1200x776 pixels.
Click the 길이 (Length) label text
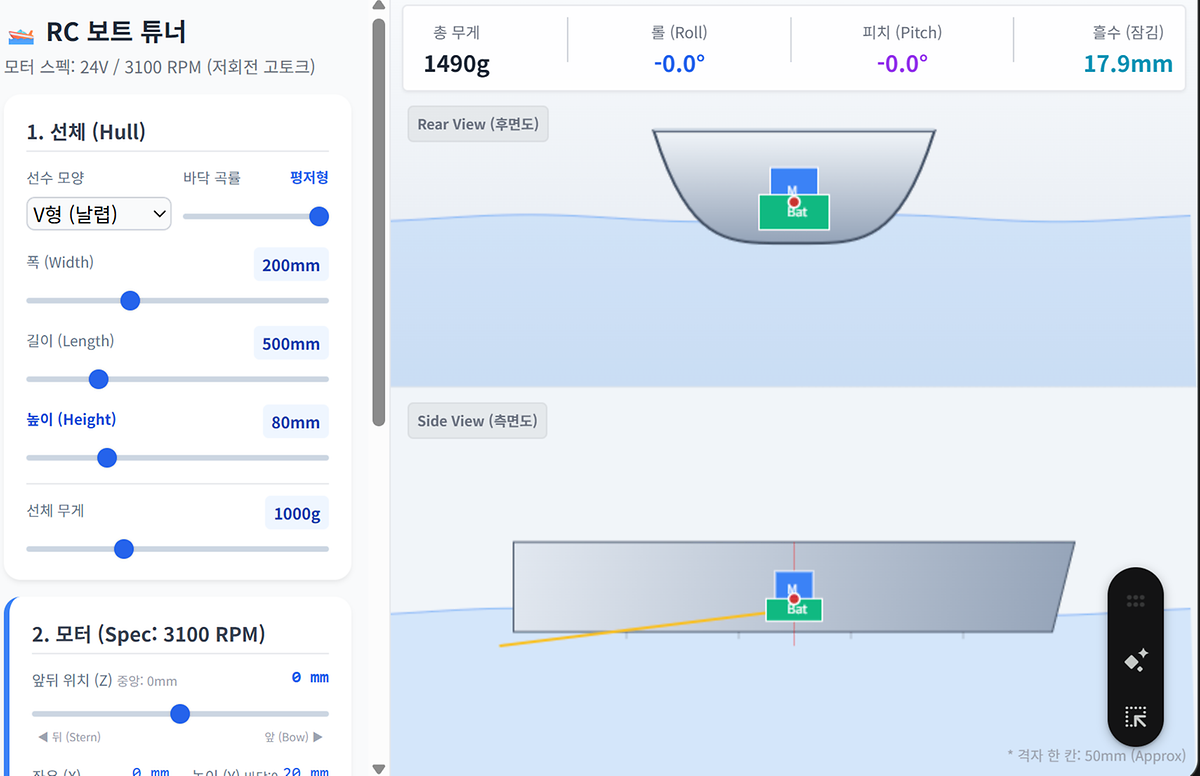click(70, 340)
